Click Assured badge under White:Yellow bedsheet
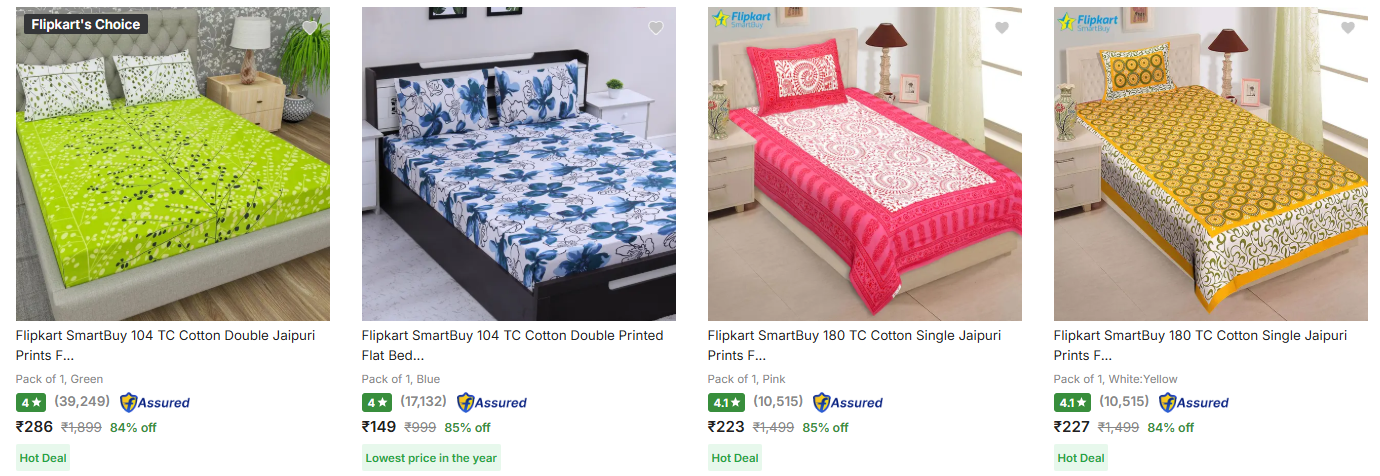This screenshot has height=476, width=1380. coord(1194,402)
